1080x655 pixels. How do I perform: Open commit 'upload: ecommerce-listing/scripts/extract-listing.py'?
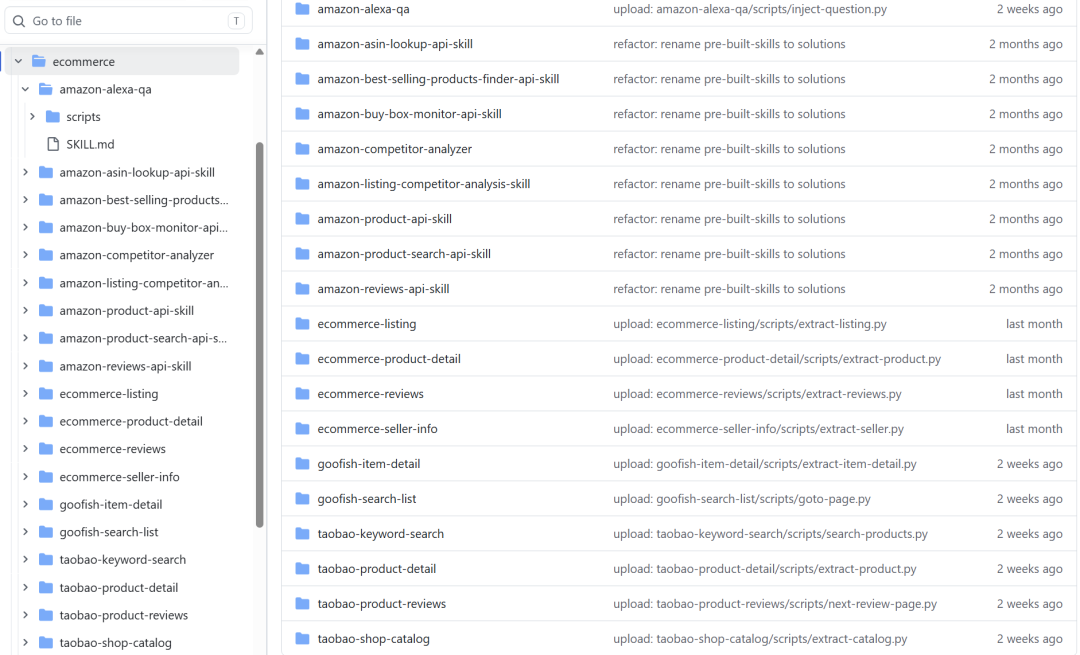click(749, 324)
